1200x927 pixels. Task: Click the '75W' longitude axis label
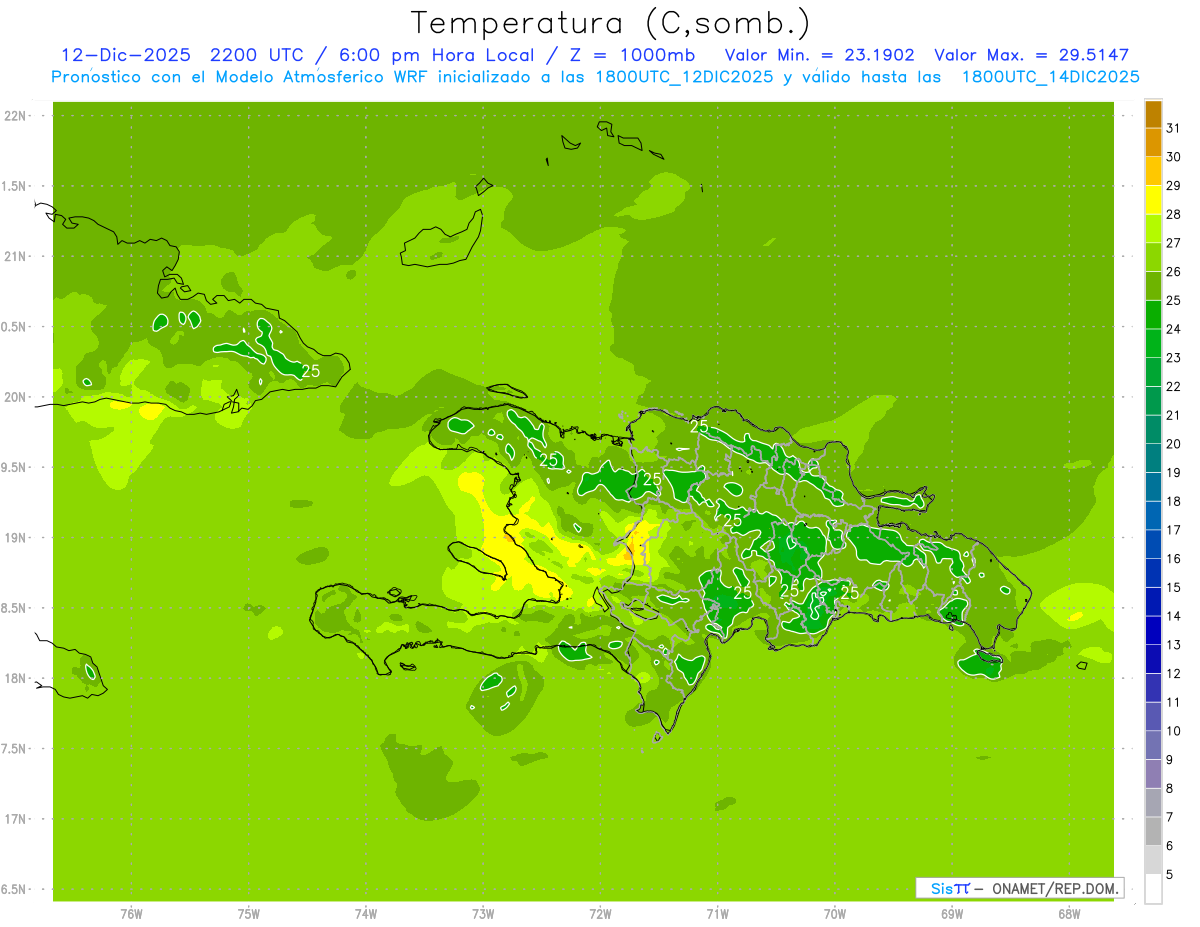(248, 913)
